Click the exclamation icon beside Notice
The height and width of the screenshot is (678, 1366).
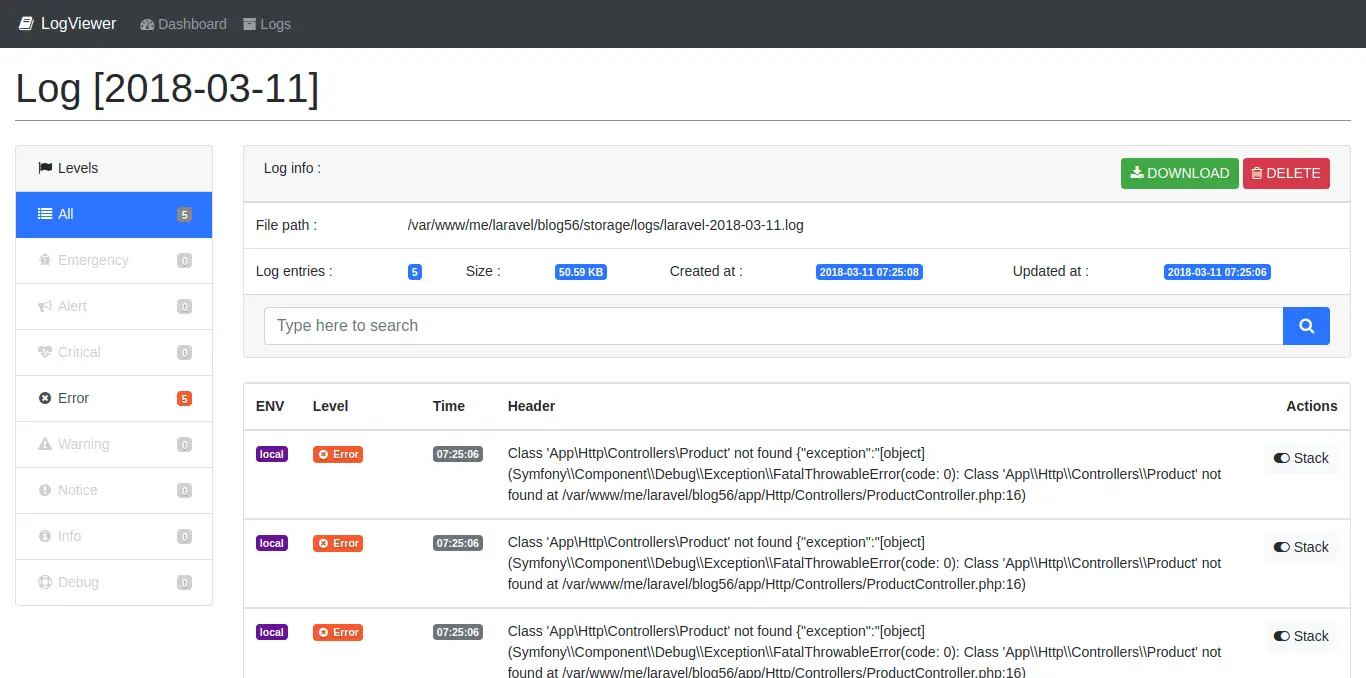pyautogui.click(x=45, y=490)
